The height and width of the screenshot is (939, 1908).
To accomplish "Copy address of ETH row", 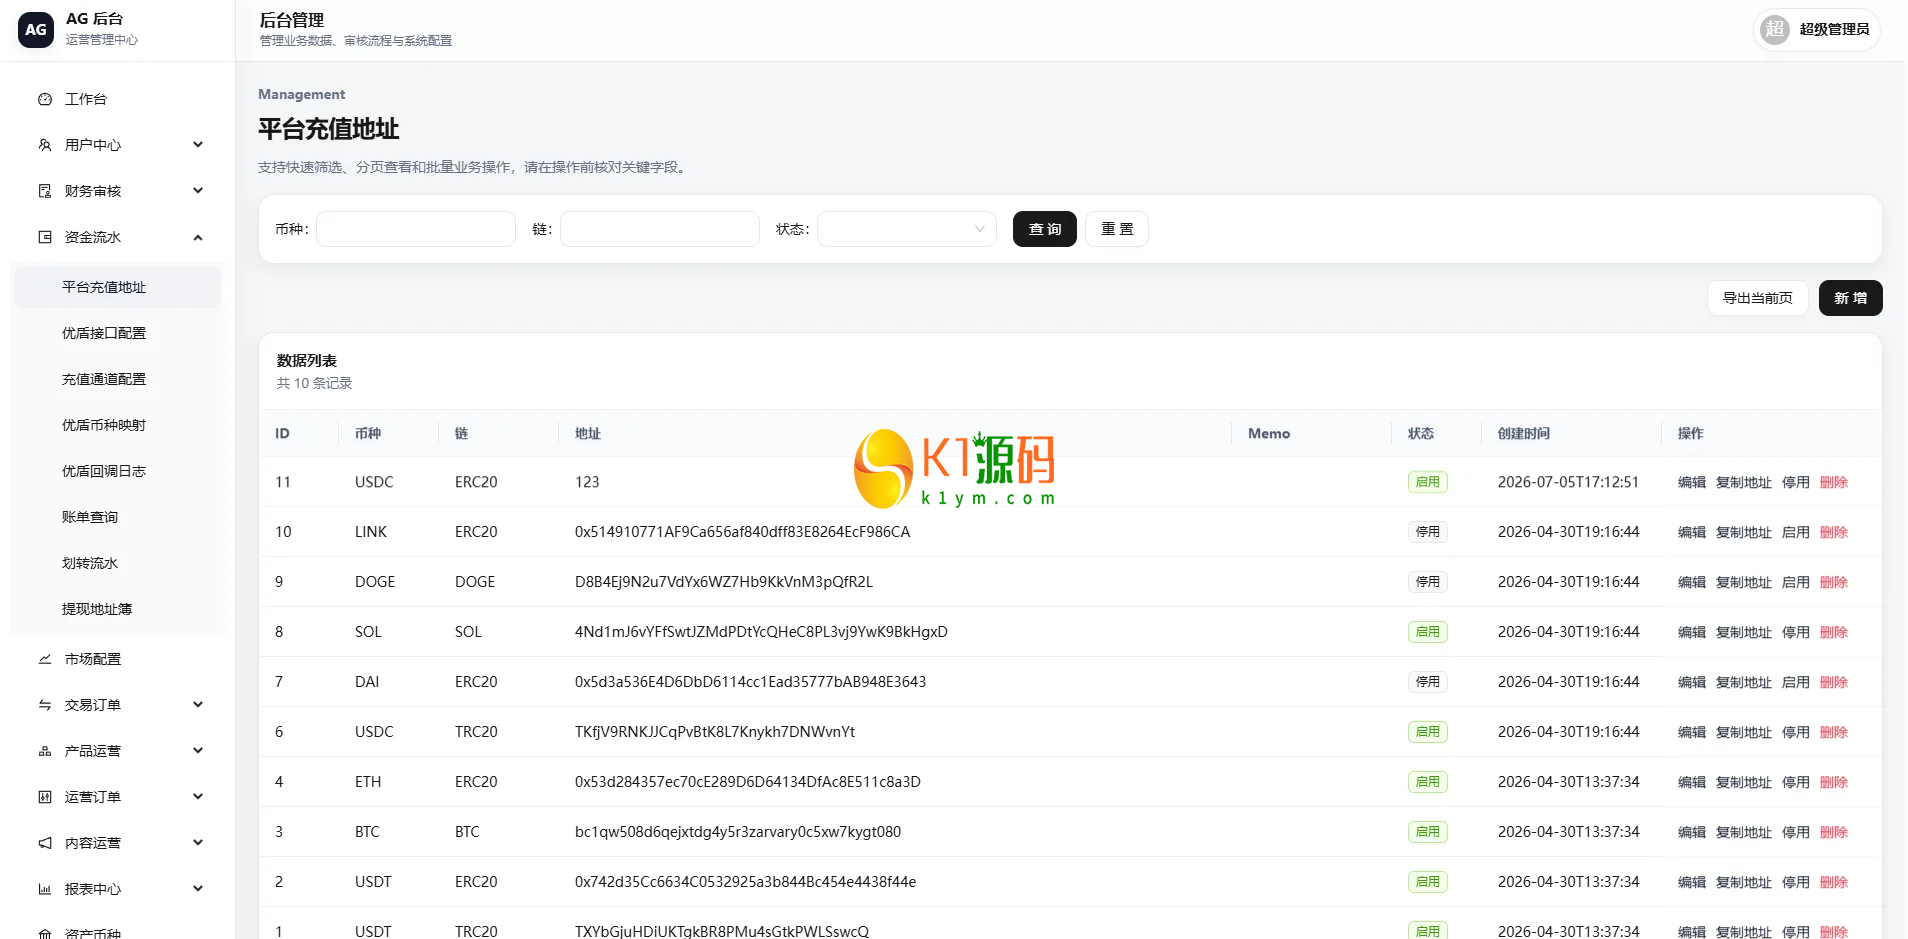I will [x=1744, y=782].
